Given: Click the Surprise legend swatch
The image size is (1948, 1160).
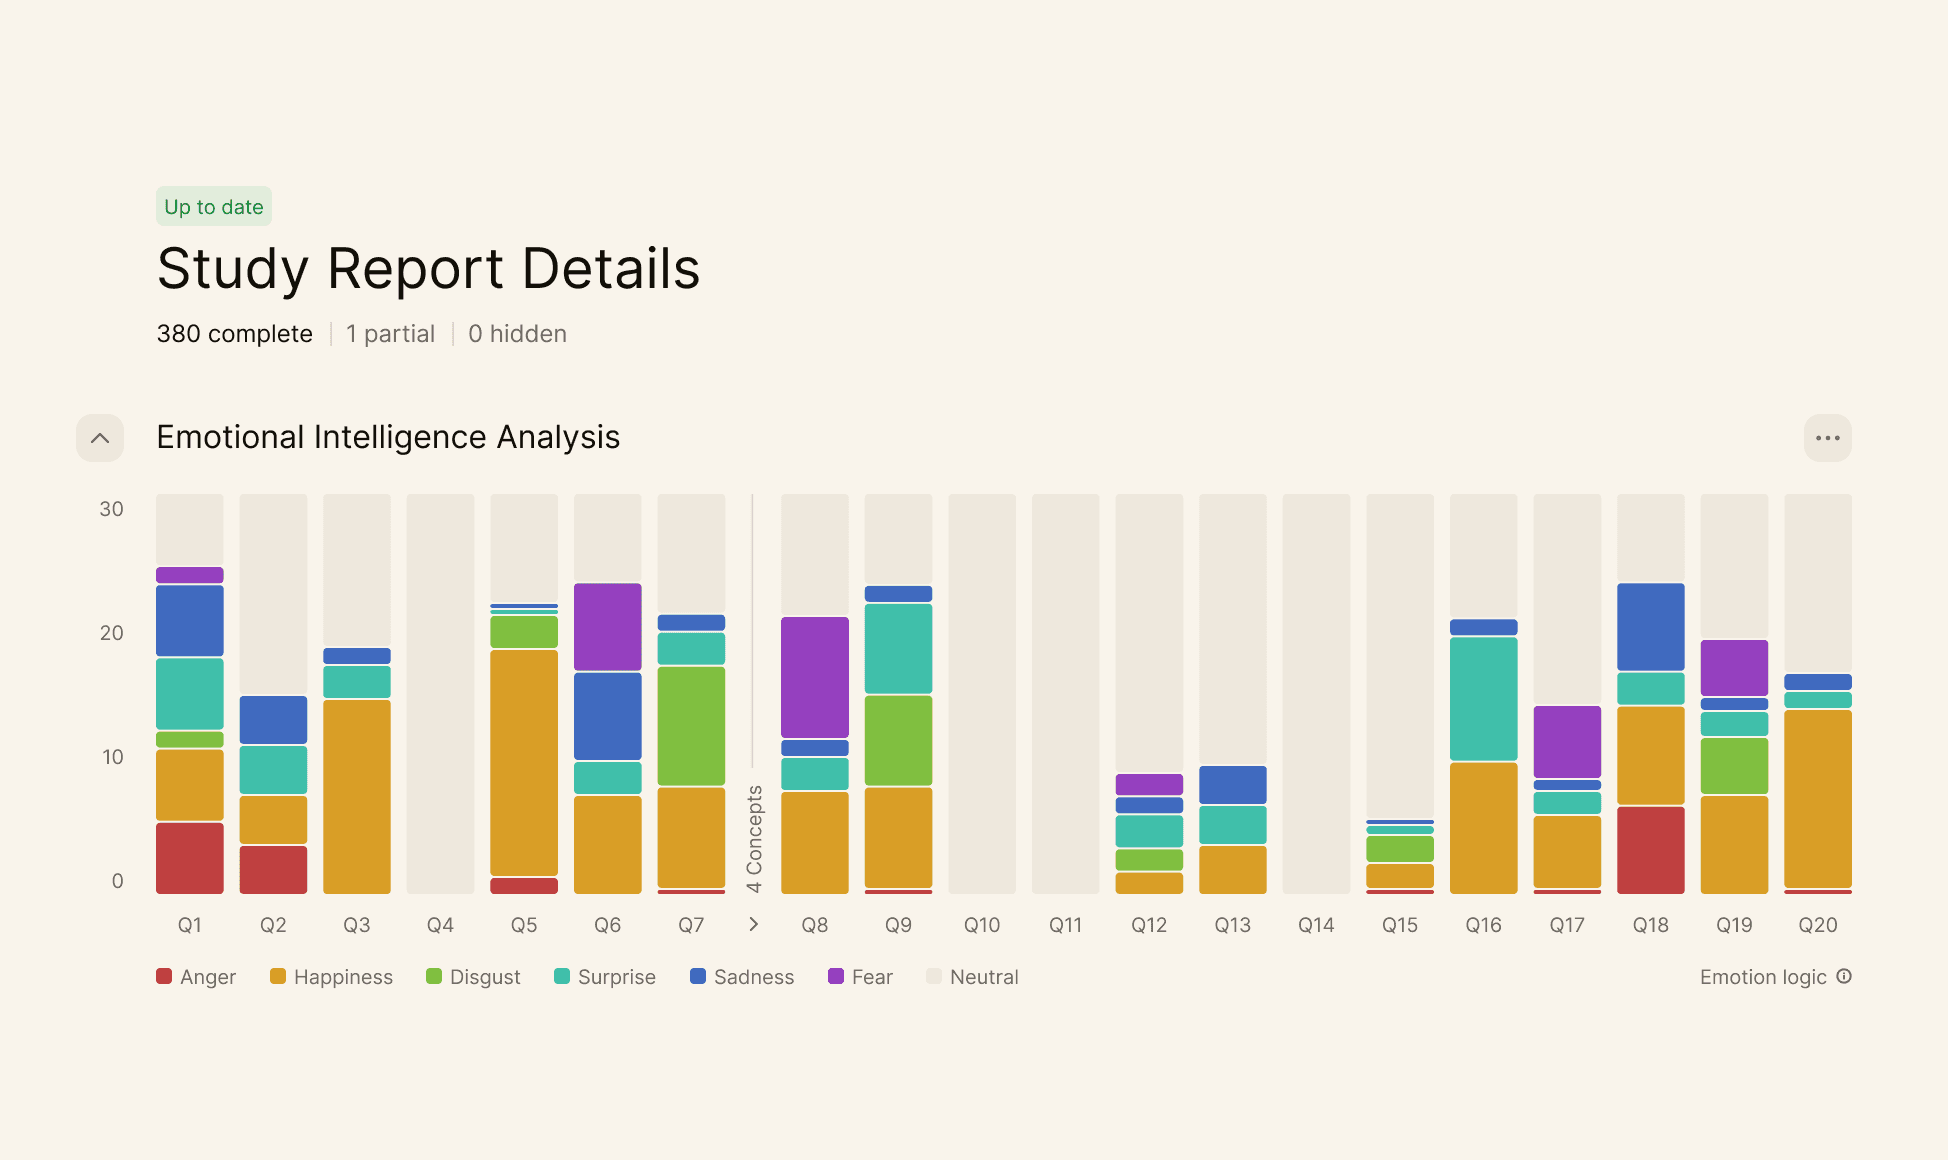Looking at the screenshot, I should coord(562,976).
